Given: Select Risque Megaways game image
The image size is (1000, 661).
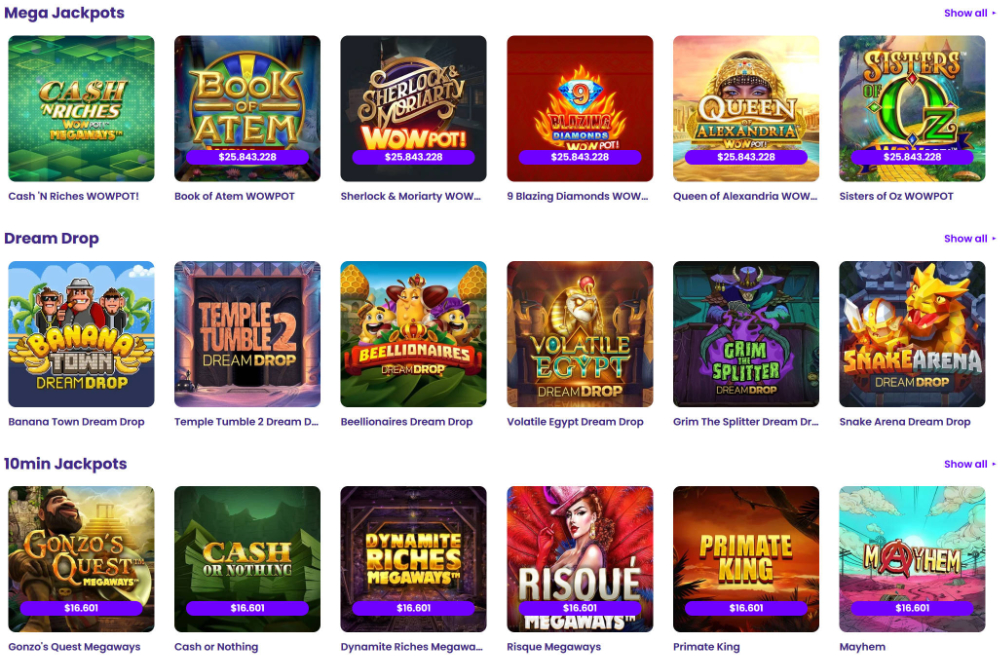Looking at the screenshot, I should point(580,559).
